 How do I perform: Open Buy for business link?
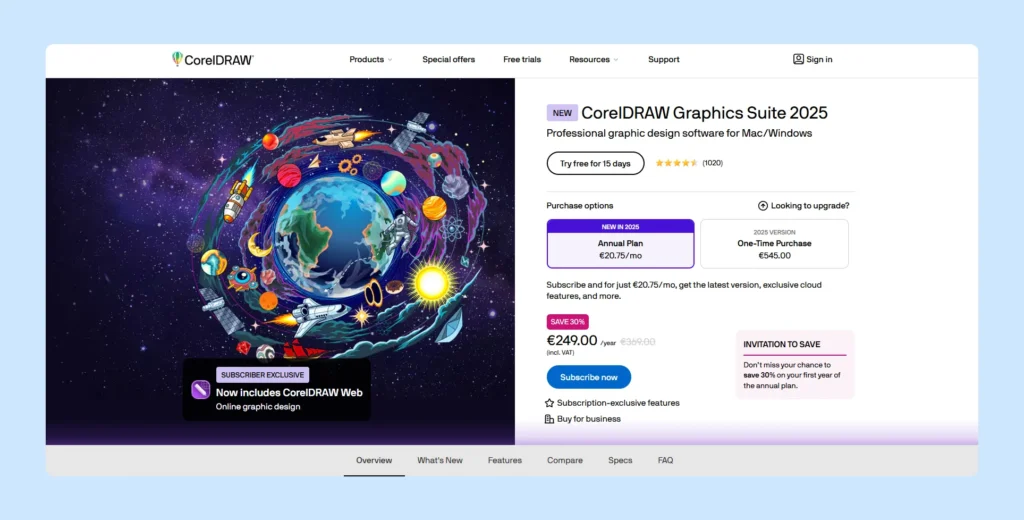pyautogui.click(x=589, y=419)
